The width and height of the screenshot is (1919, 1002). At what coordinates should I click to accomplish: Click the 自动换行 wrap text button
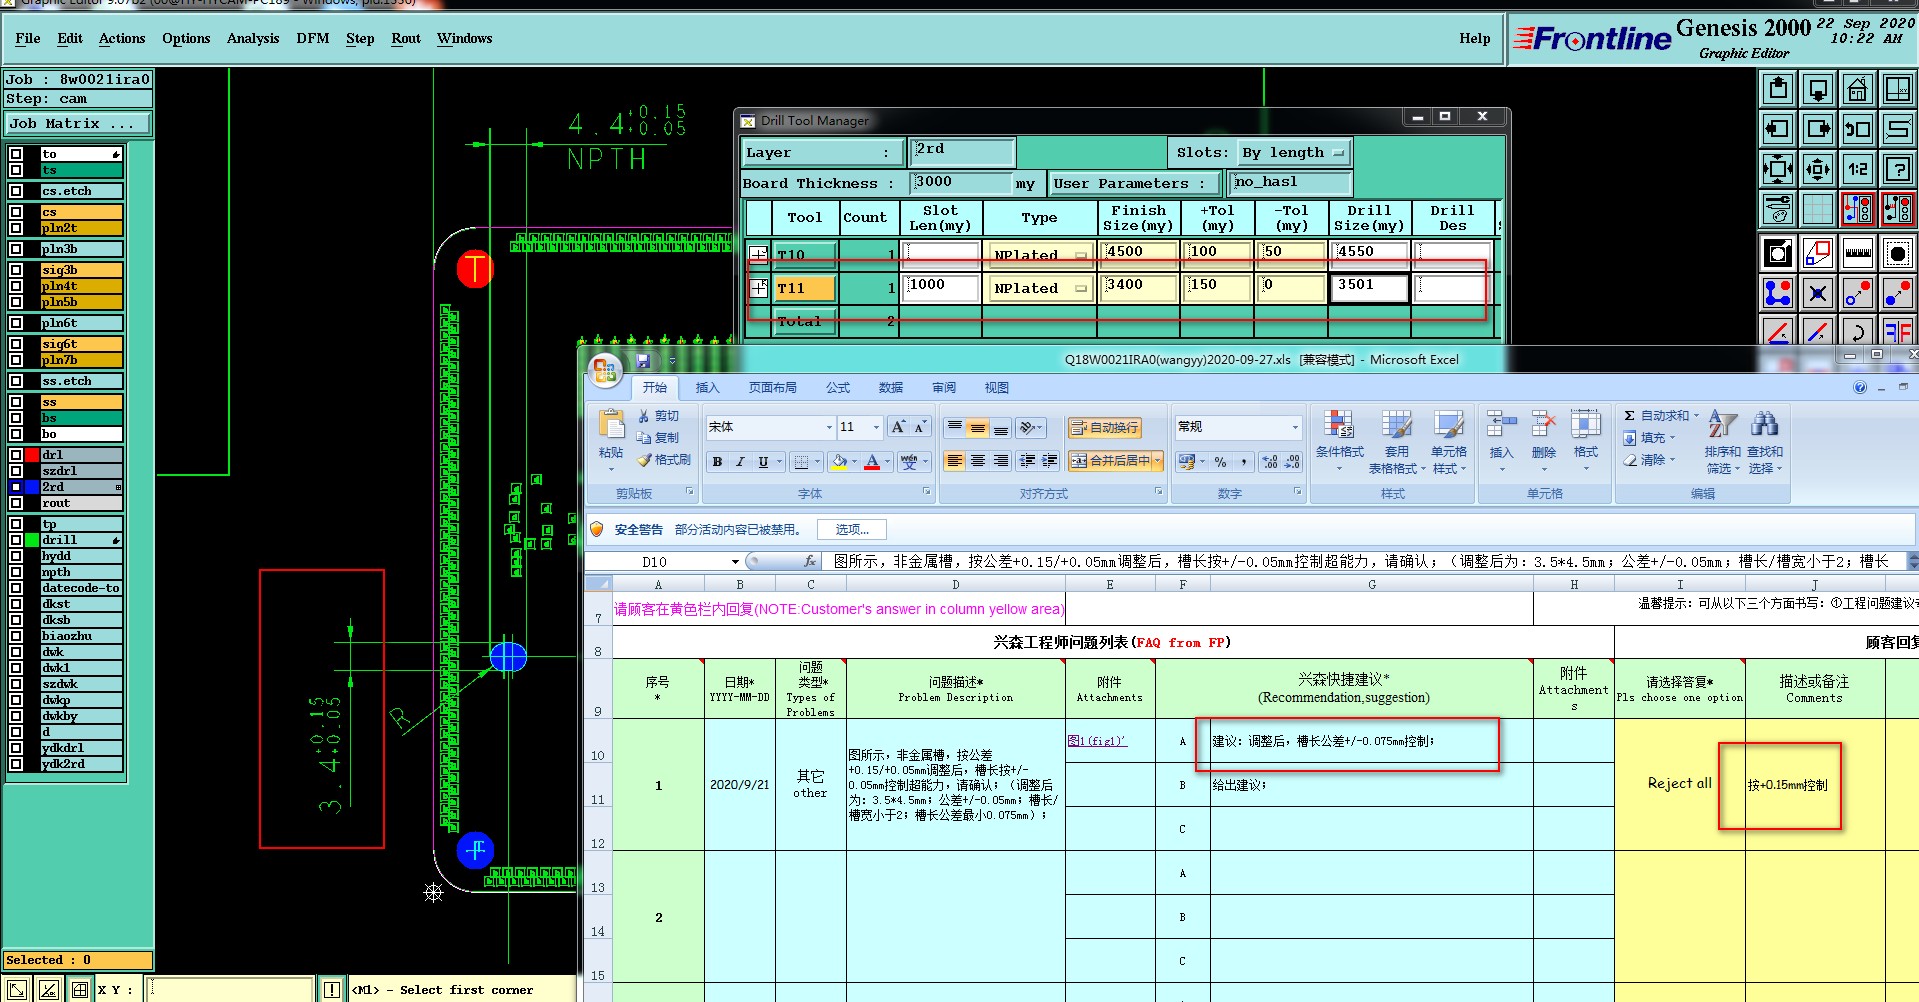1104,428
